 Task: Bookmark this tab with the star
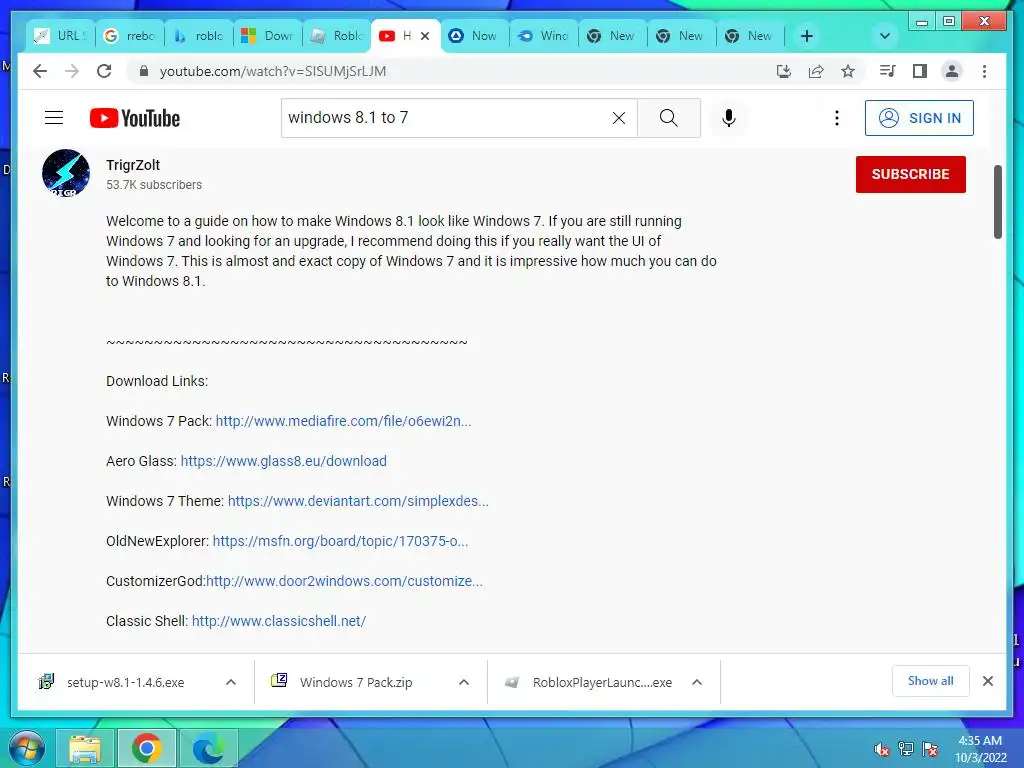point(848,71)
